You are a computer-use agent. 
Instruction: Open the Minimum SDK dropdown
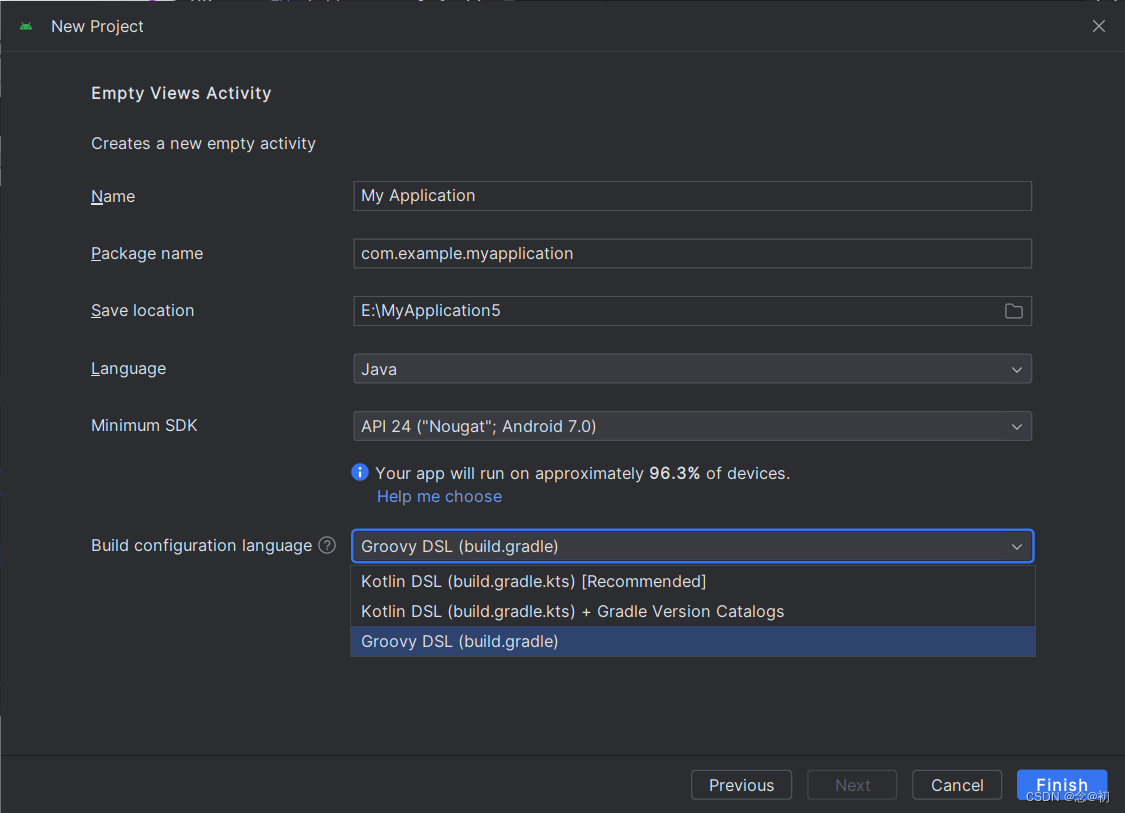click(692, 426)
